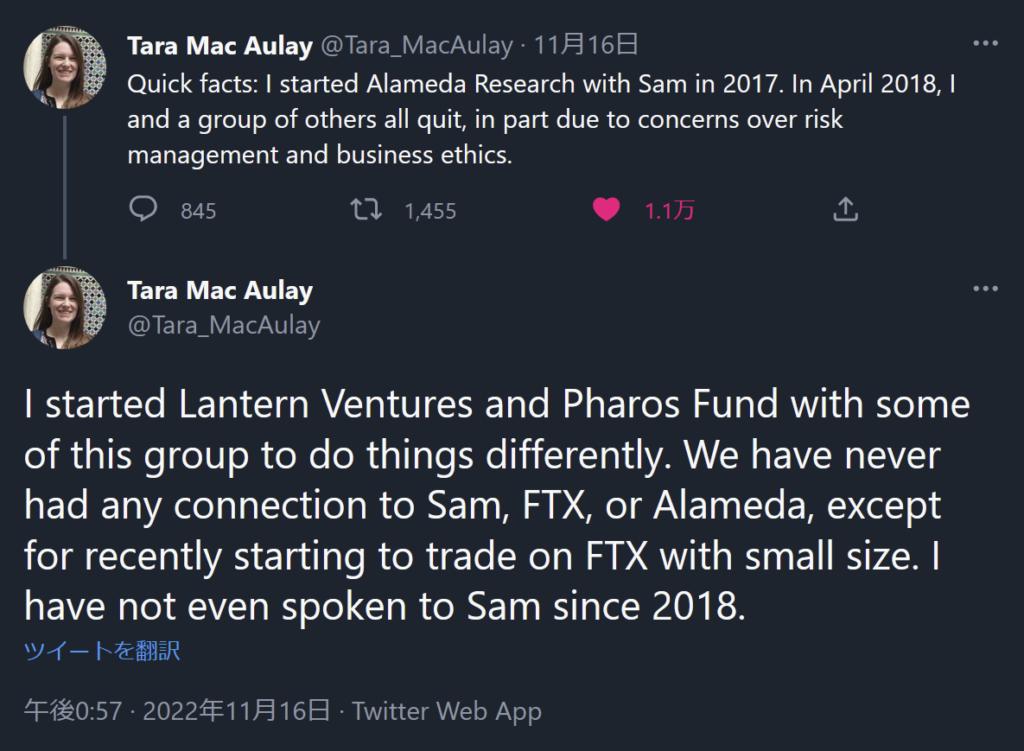The width and height of the screenshot is (1024, 751).
Task: Click the 午後0:57 · 2022年11月16日 timestamp
Action: (177, 711)
